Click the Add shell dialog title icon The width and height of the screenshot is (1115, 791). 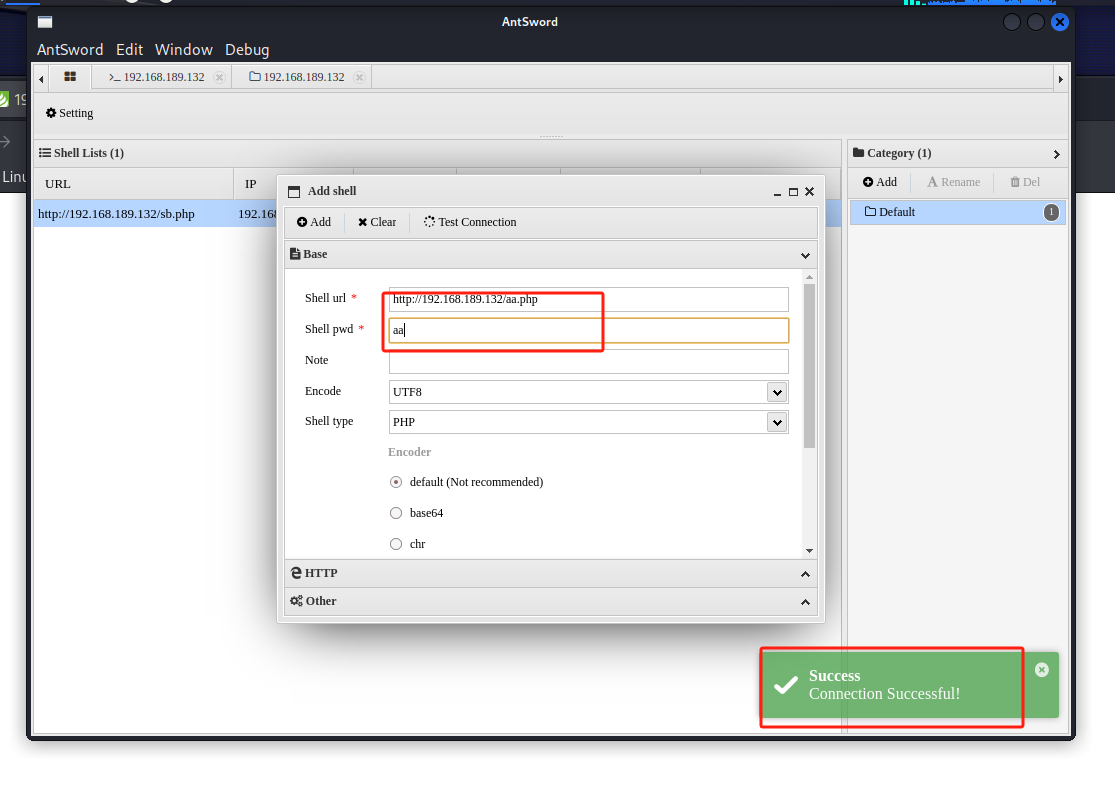coord(294,192)
